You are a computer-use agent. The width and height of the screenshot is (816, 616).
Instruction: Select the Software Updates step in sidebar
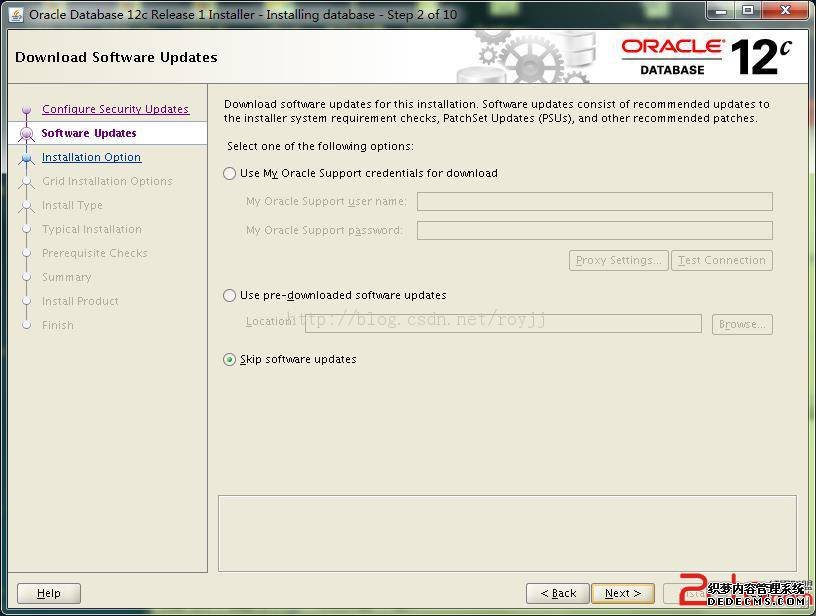click(89, 134)
